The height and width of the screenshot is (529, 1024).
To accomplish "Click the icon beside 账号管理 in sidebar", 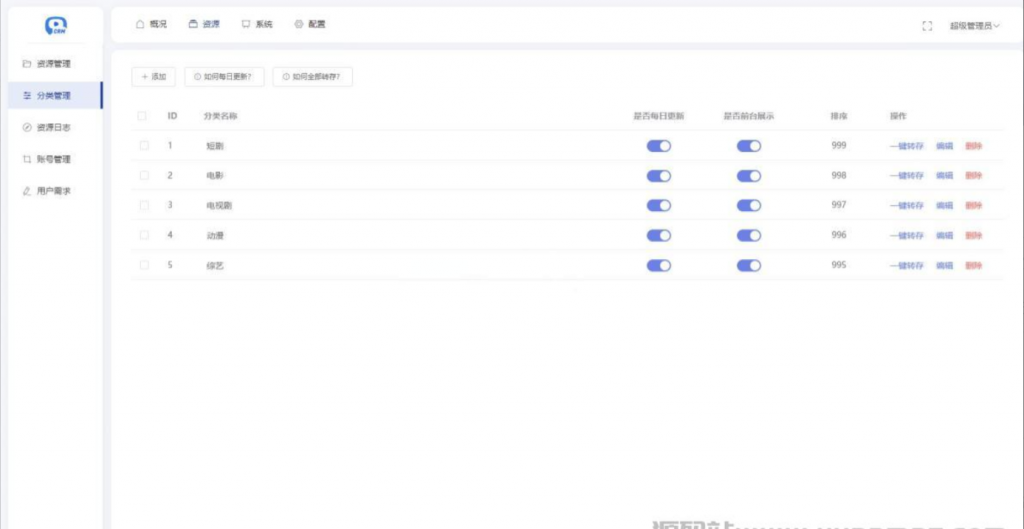I will click(27, 159).
